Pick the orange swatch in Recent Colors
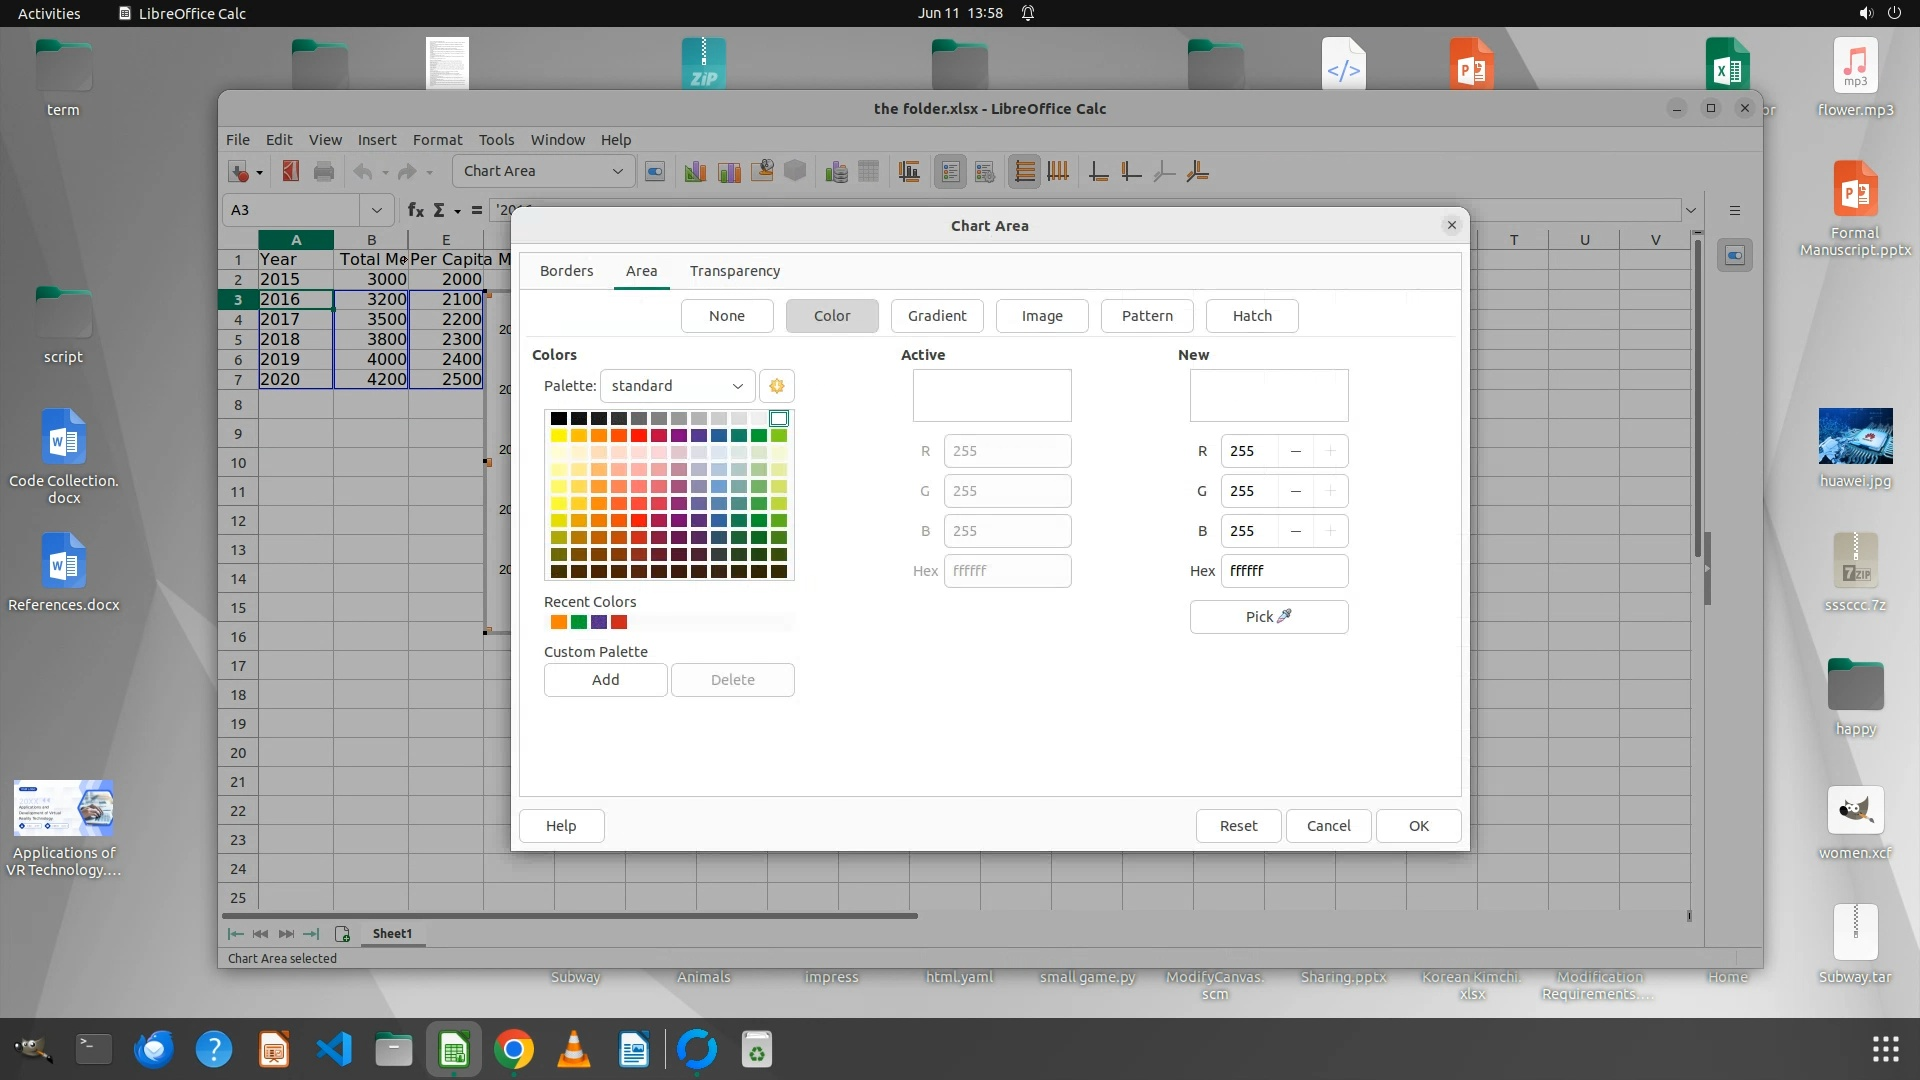Screen dimensions: 1920x1080 [559, 623]
